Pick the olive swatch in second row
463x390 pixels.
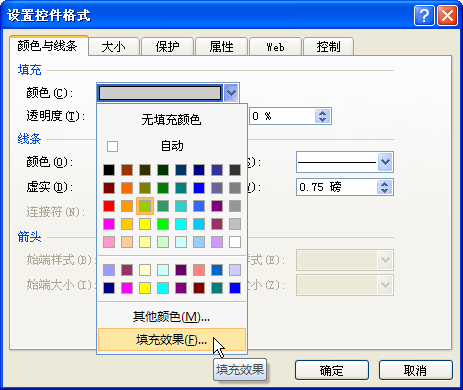pos(145,188)
